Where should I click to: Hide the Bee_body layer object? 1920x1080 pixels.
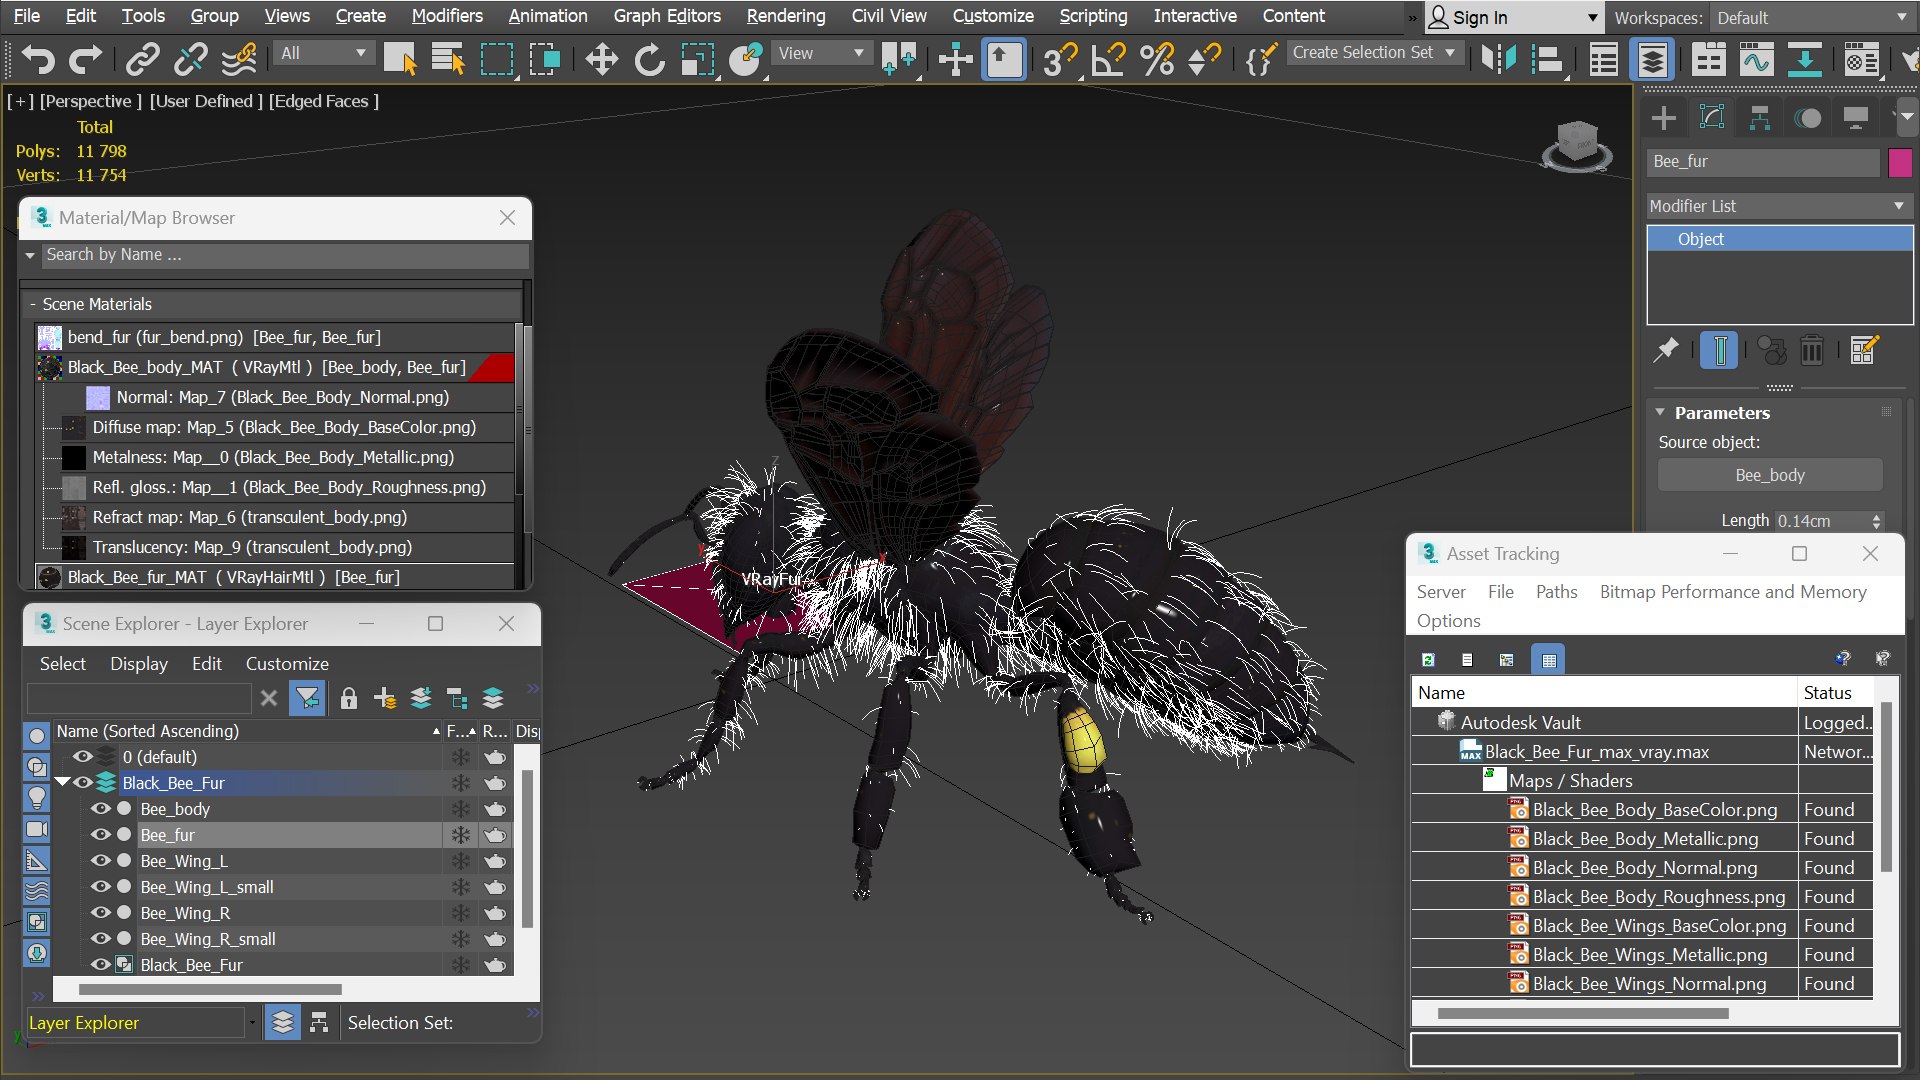pyautogui.click(x=101, y=809)
